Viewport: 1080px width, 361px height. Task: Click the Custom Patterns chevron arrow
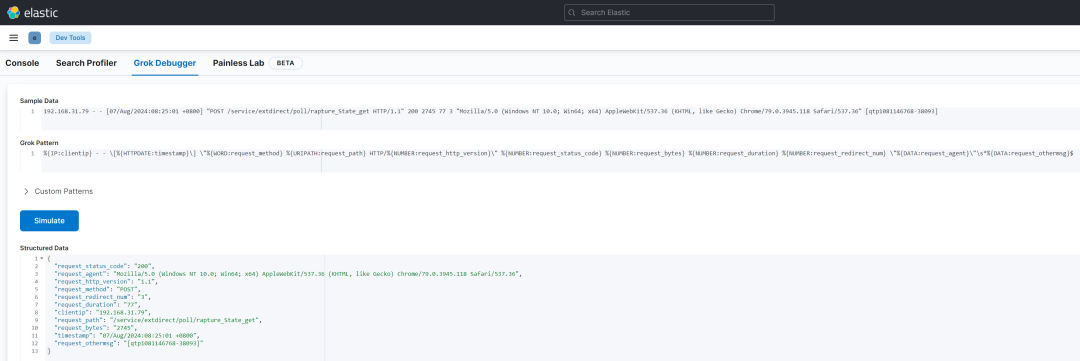tap(26, 191)
